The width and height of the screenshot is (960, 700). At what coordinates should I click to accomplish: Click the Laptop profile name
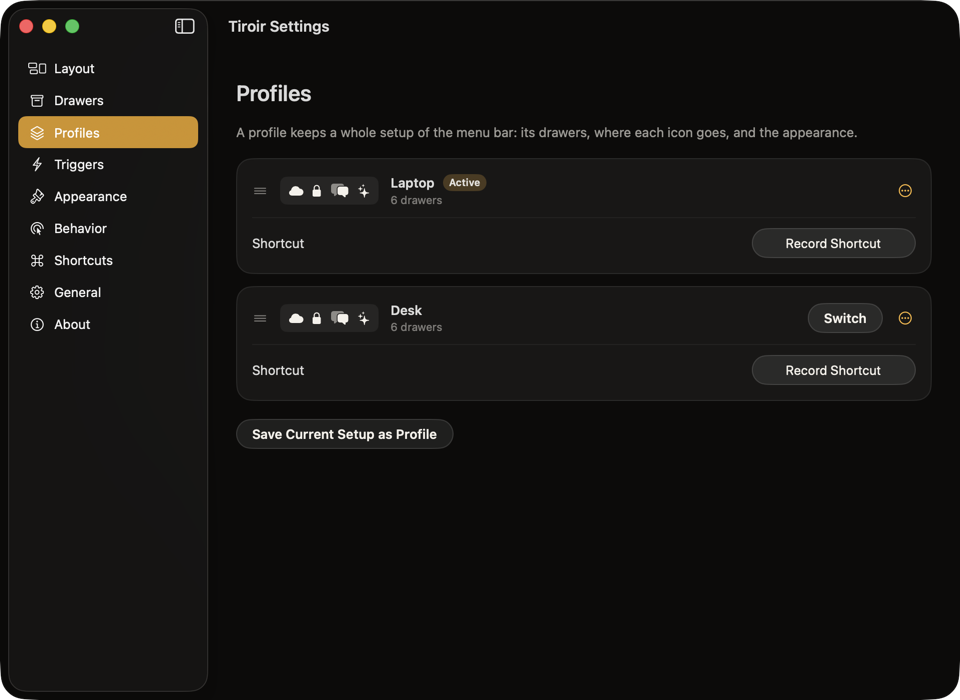412,183
